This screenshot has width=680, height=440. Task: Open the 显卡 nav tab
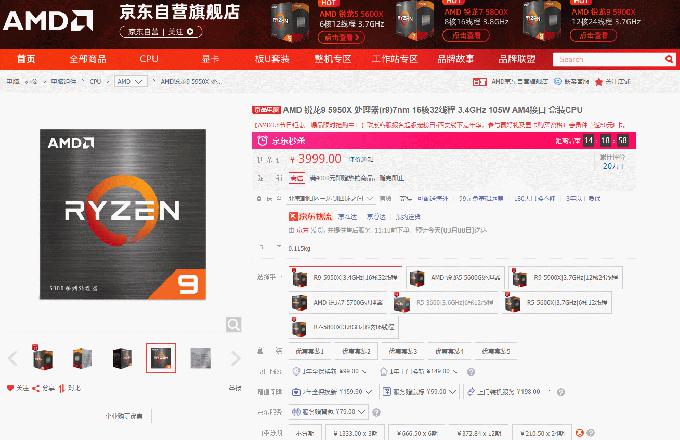[210, 59]
